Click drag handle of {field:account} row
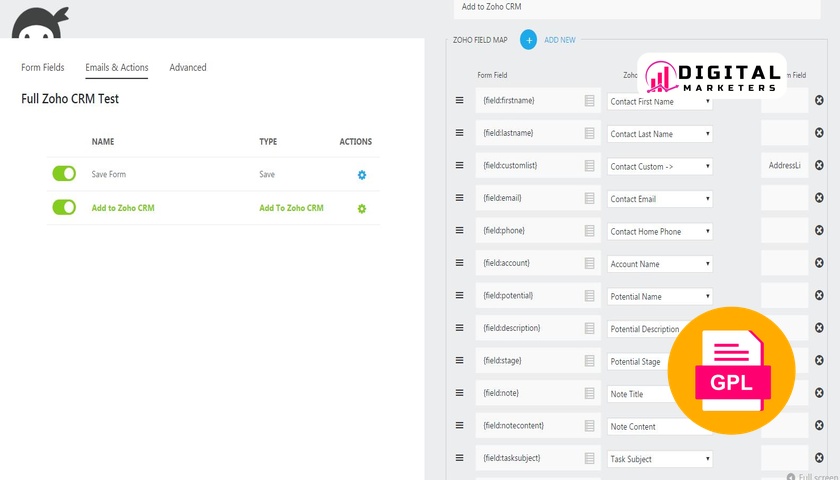840x480 pixels. [x=460, y=262]
